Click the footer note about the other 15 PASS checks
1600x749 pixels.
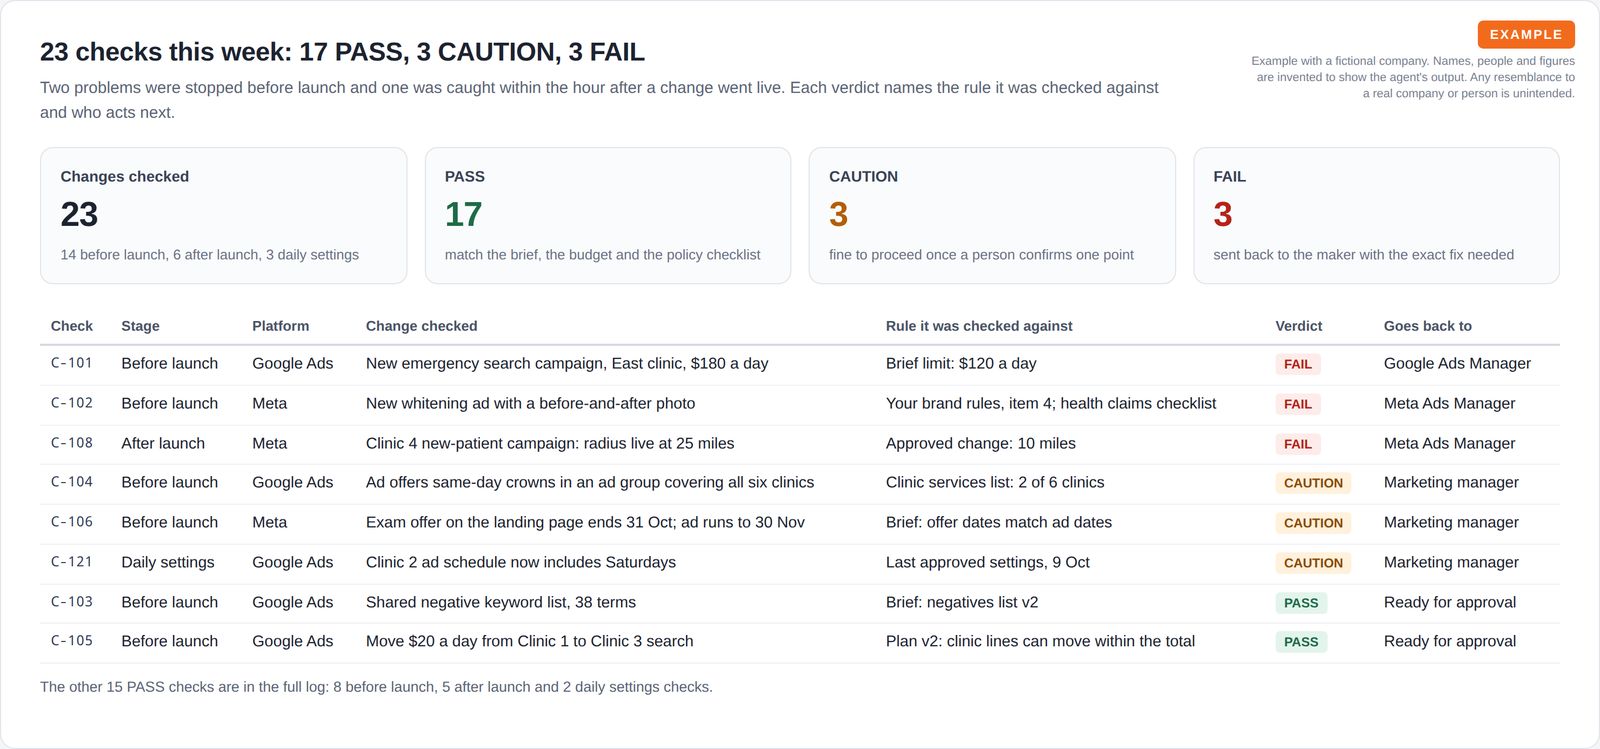coord(376,687)
